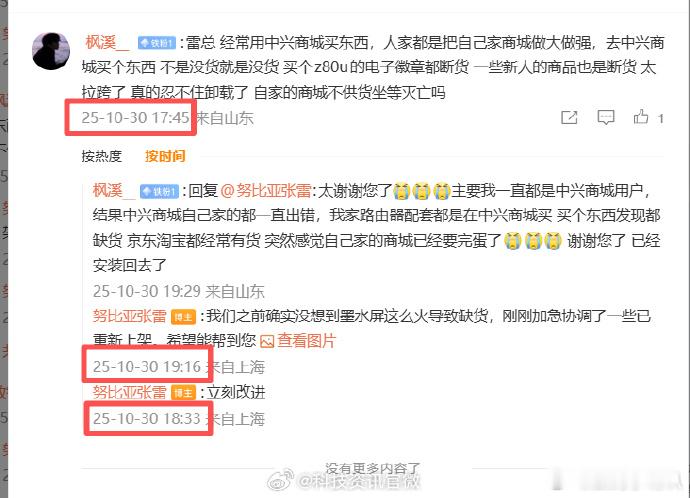The height and width of the screenshot is (498, 690).
Task: Open the @努比亚张雷 mention link
Action: point(266,191)
